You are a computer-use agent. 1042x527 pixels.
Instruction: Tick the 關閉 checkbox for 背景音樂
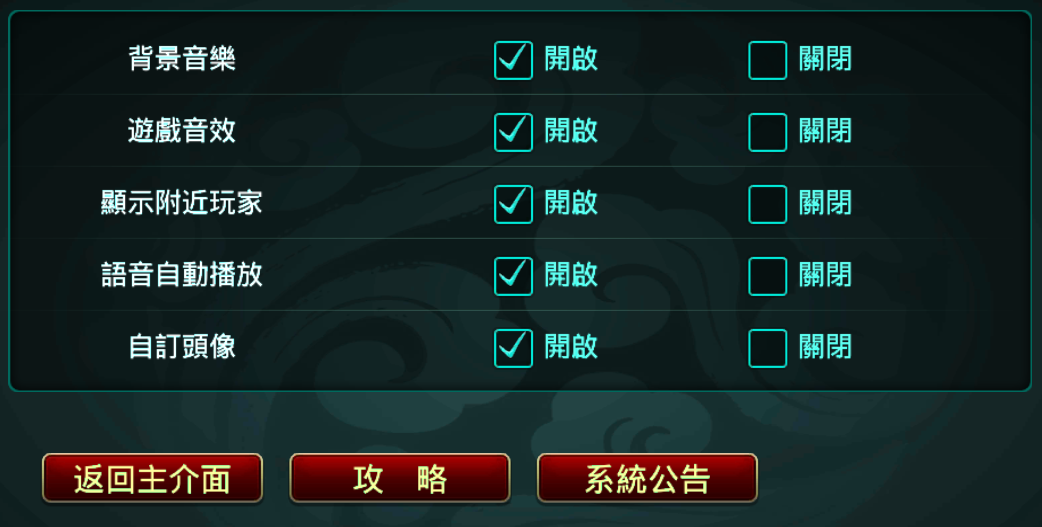[767, 60]
